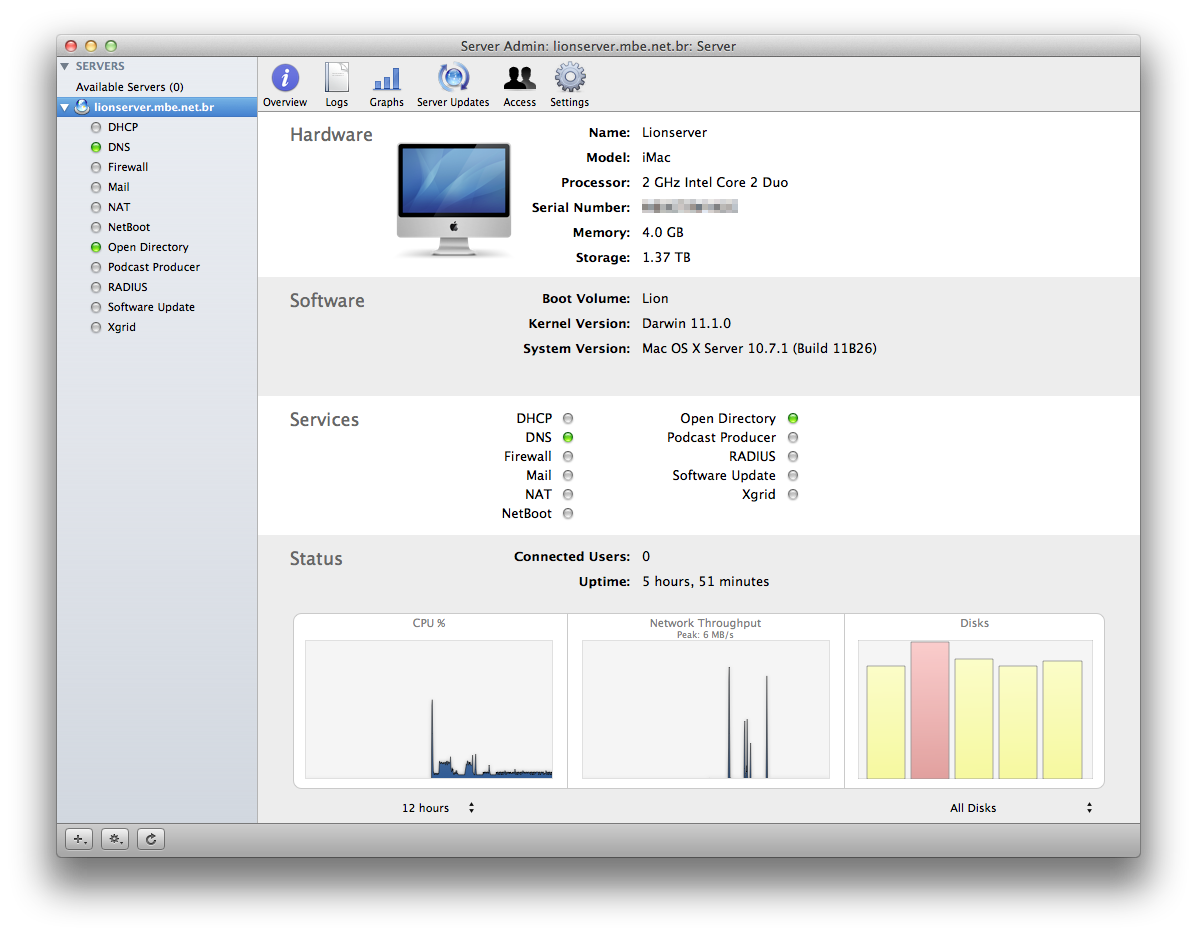Toggle the DNS service status indicator
Screen dimensions: 1197x936
[x=567, y=437]
